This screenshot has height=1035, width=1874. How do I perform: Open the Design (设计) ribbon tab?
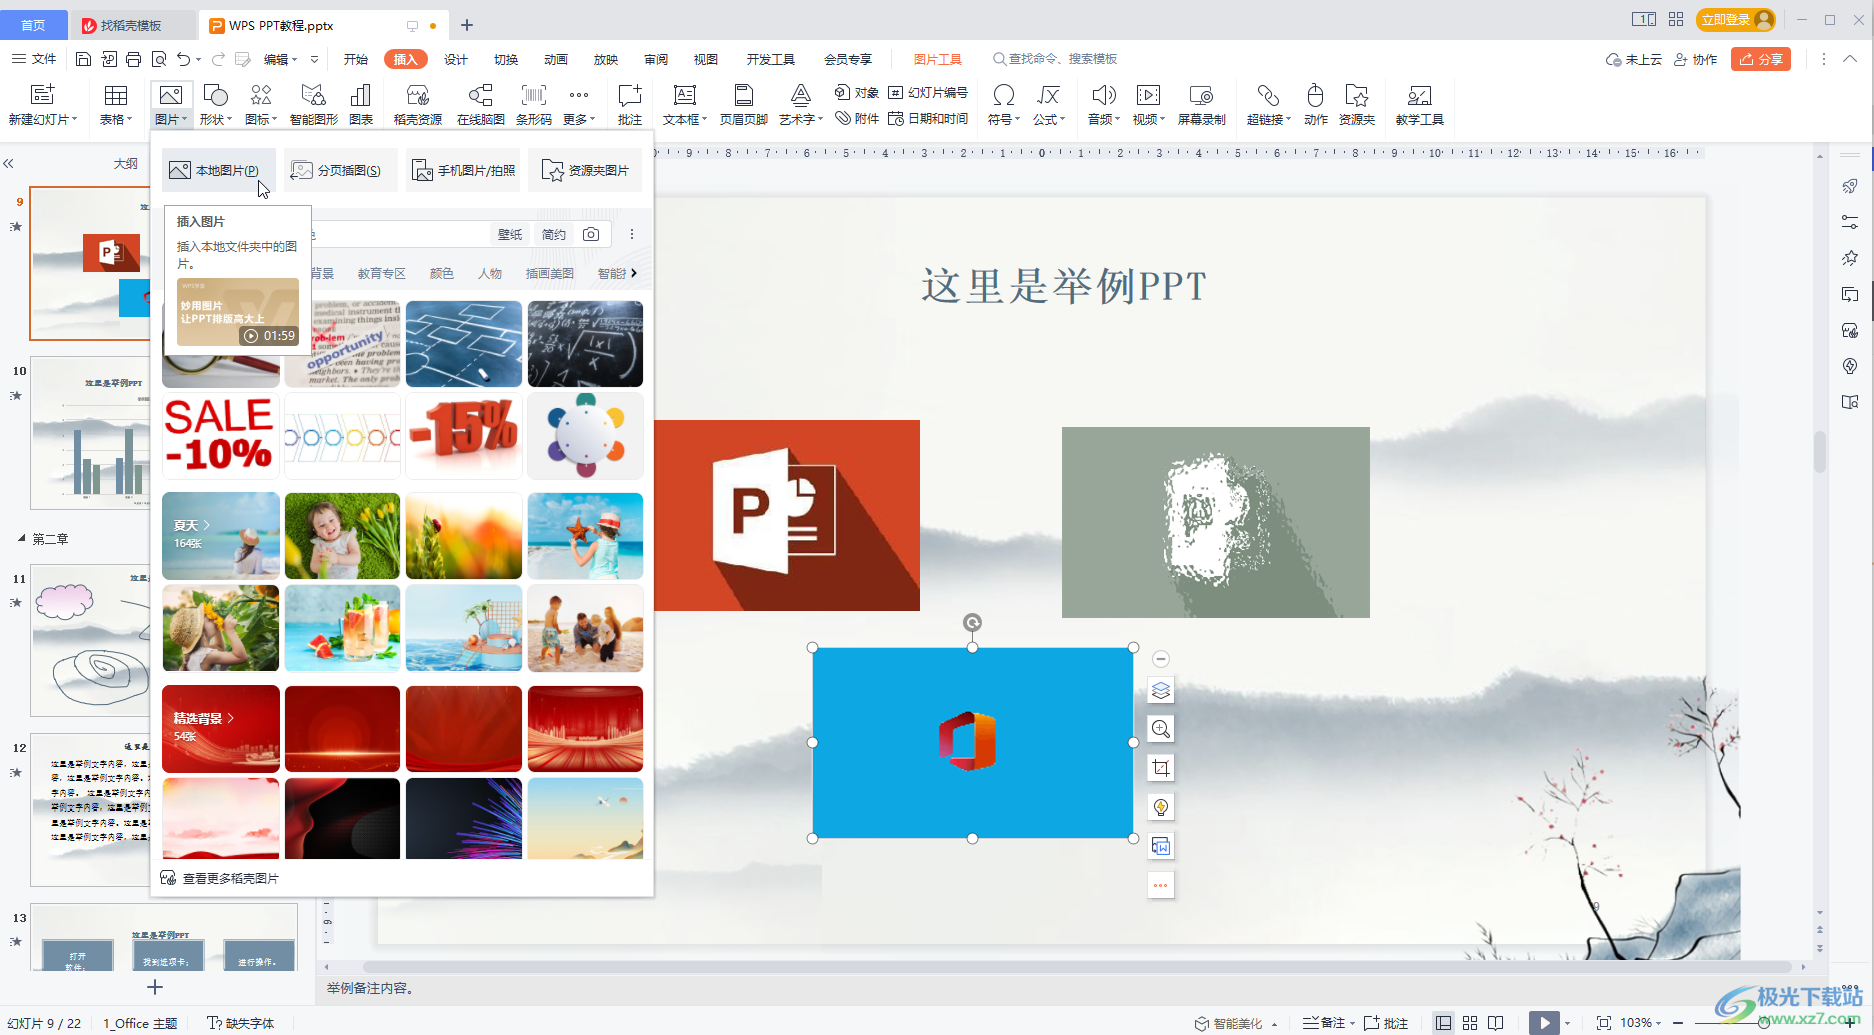coord(456,59)
